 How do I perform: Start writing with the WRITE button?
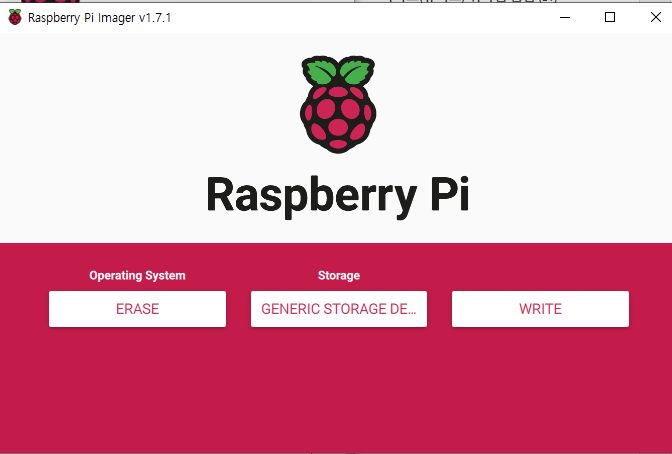(x=540, y=309)
